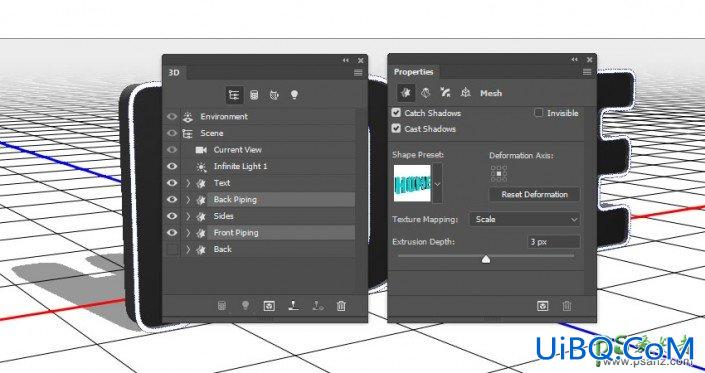
Task: Click the Infinite Light 1 sun icon
Action: (x=201, y=167)
